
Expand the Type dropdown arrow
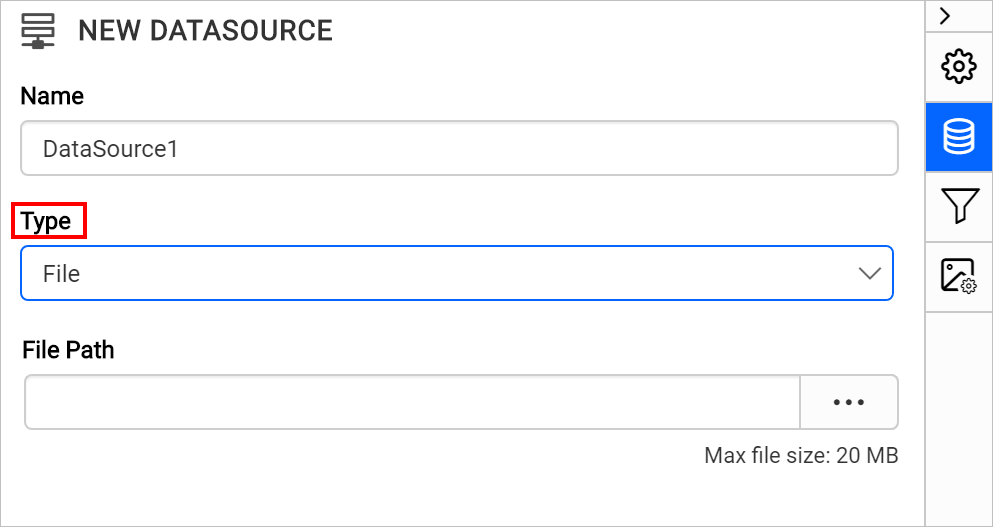click(869, 273)
